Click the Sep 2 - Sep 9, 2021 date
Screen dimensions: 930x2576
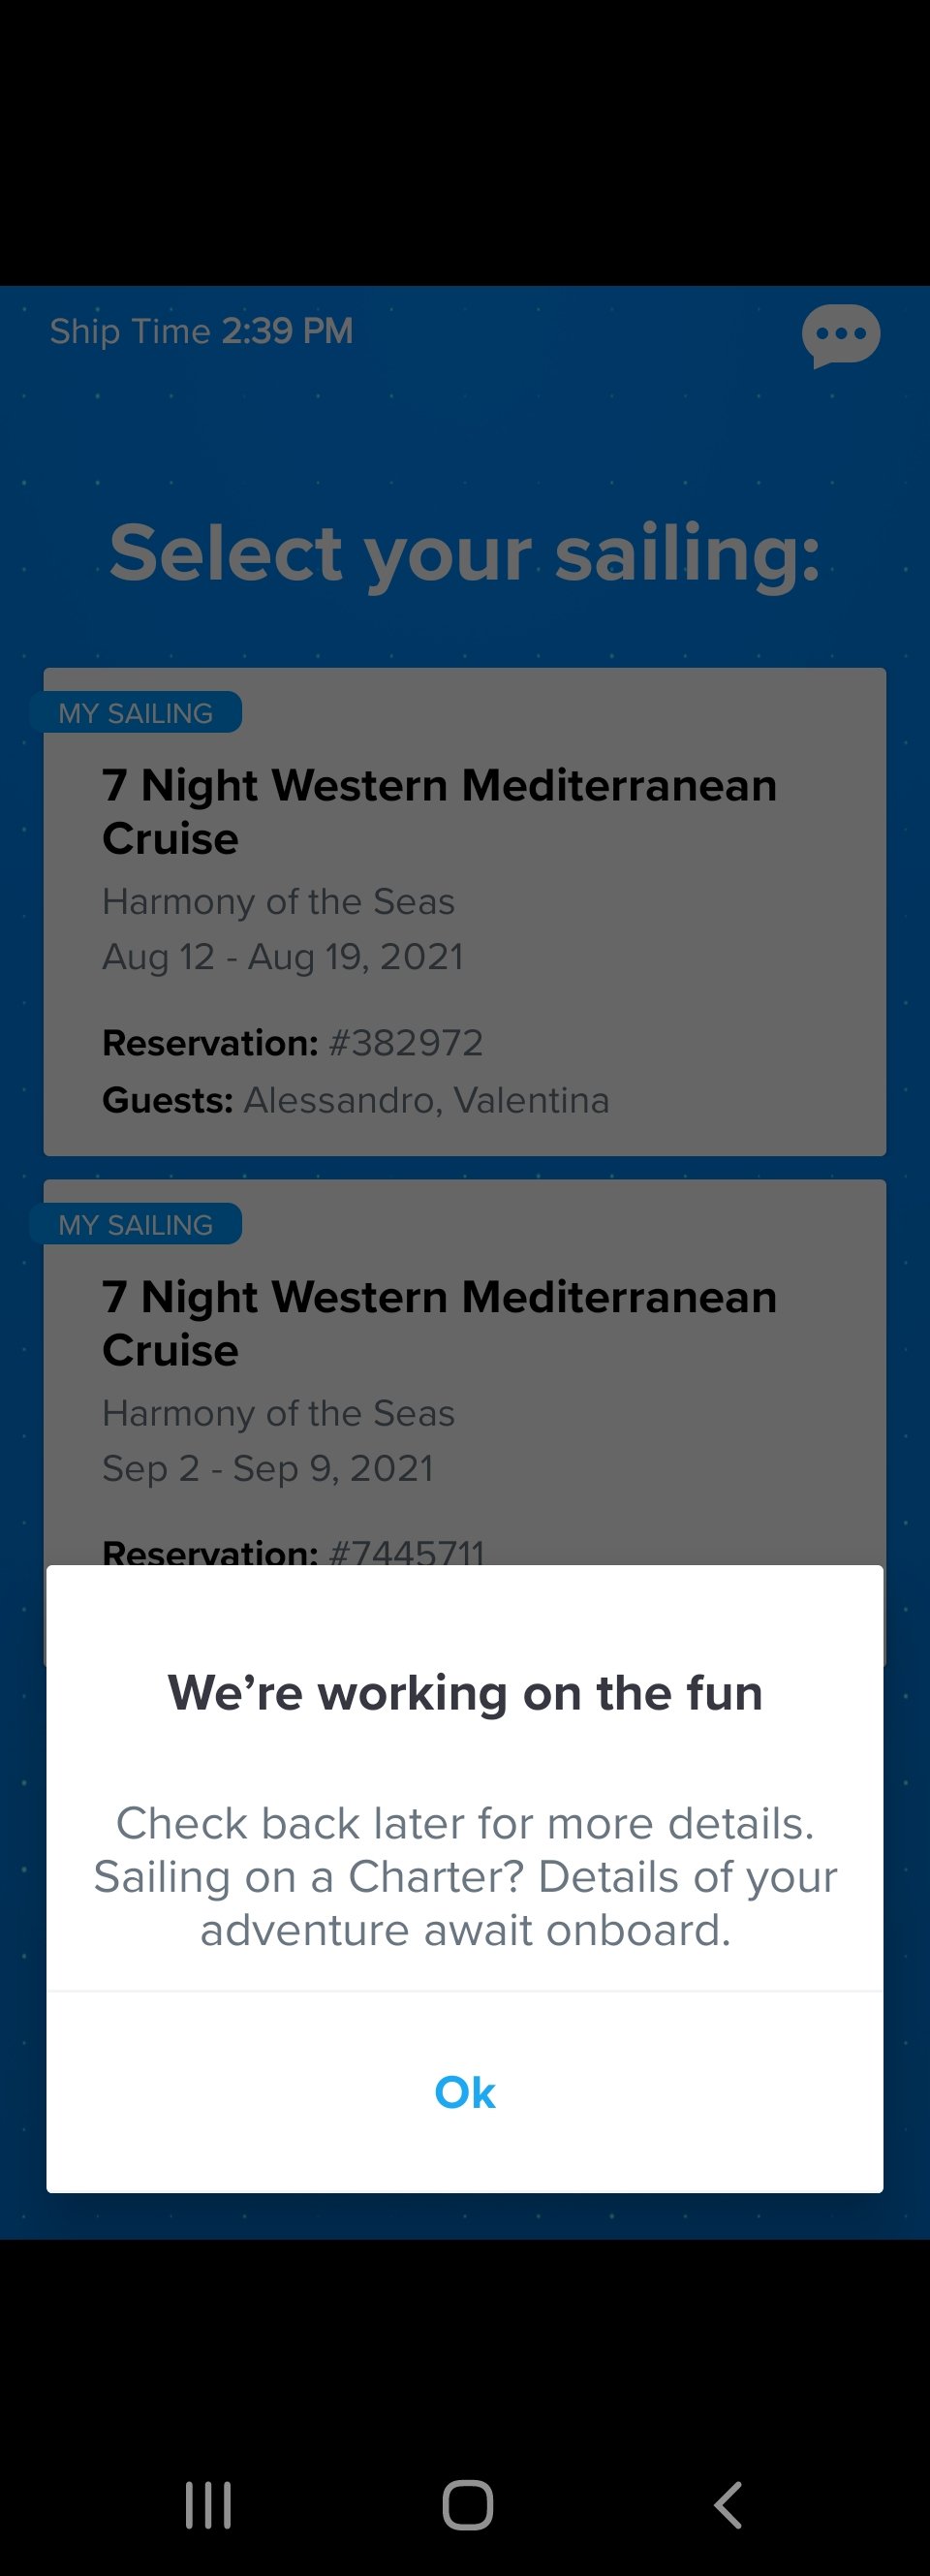268,1469
